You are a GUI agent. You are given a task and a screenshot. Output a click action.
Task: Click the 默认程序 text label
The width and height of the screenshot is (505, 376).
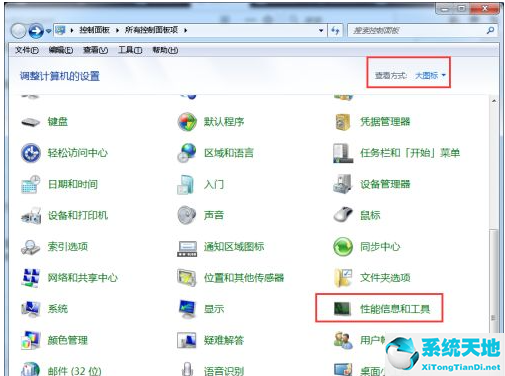pos(224,122)
